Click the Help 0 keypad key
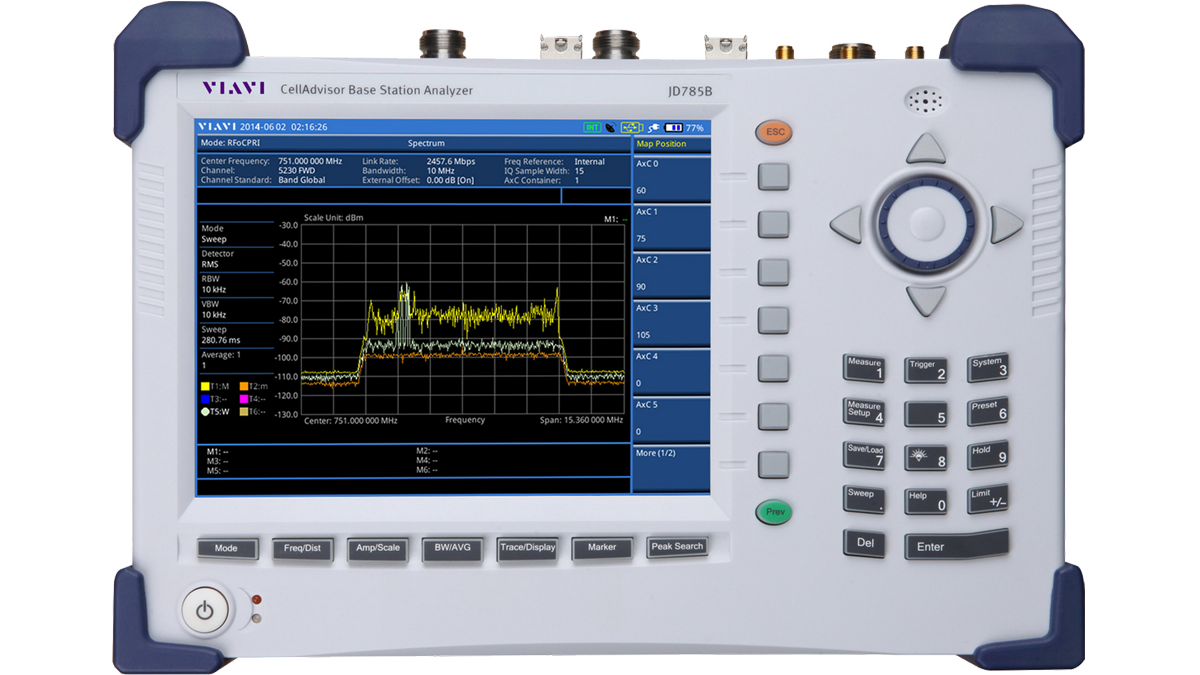Image resolution: width=1200 pixels, height=675 pixels. (926, 501)
